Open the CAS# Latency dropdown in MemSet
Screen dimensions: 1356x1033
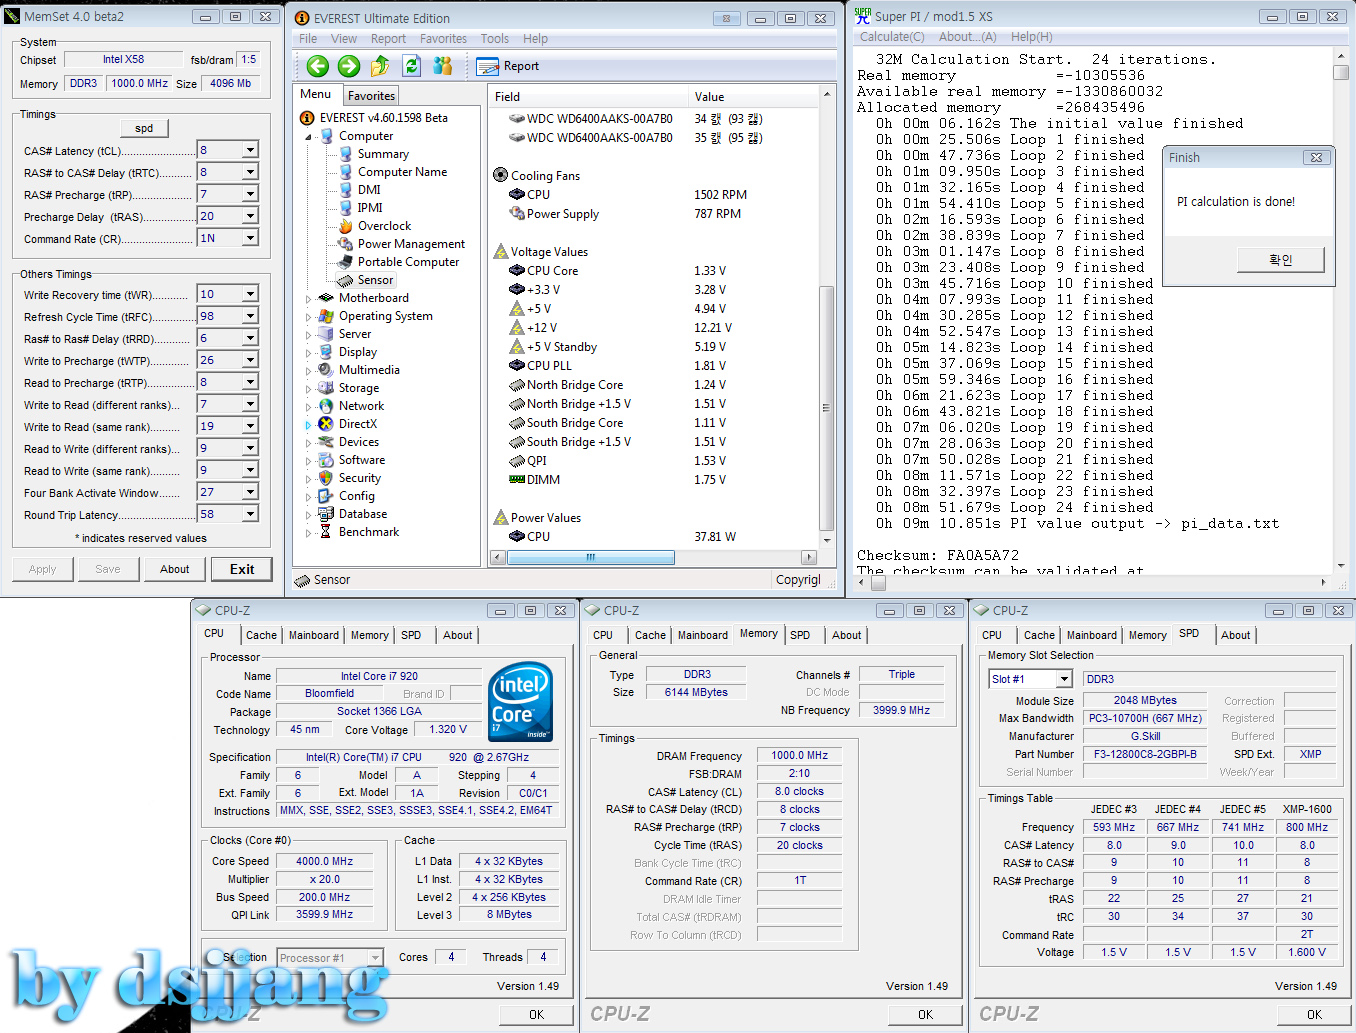[x=250, y=151]
